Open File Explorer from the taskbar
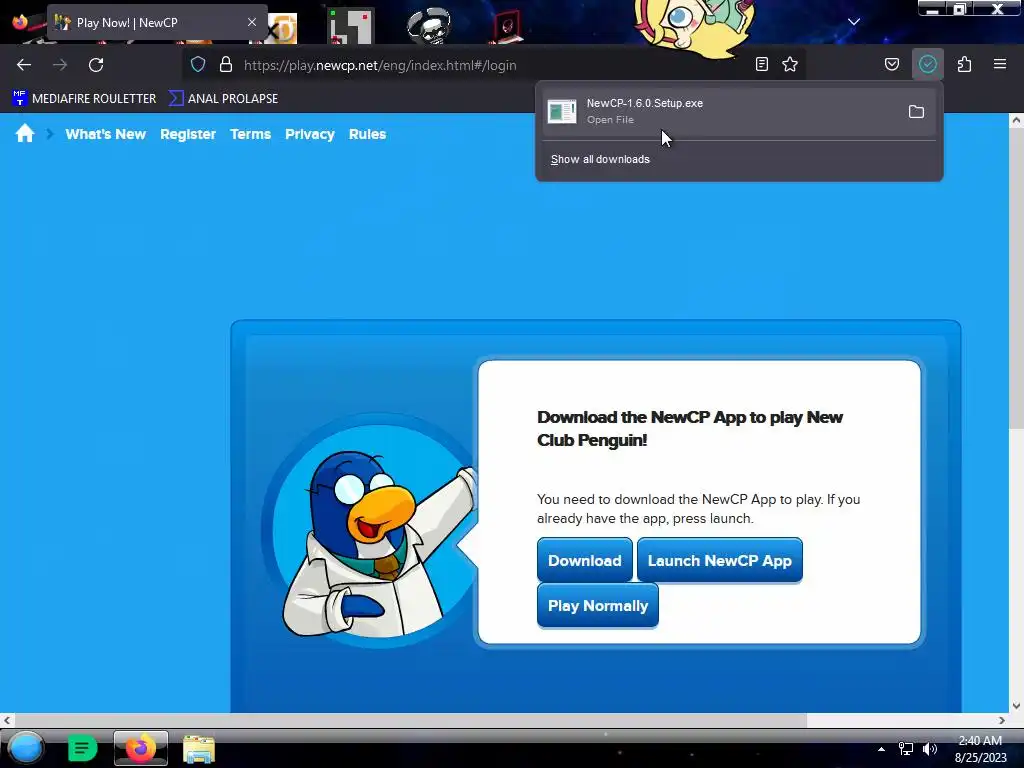The image size is (1024, 768). pos(199,749)
